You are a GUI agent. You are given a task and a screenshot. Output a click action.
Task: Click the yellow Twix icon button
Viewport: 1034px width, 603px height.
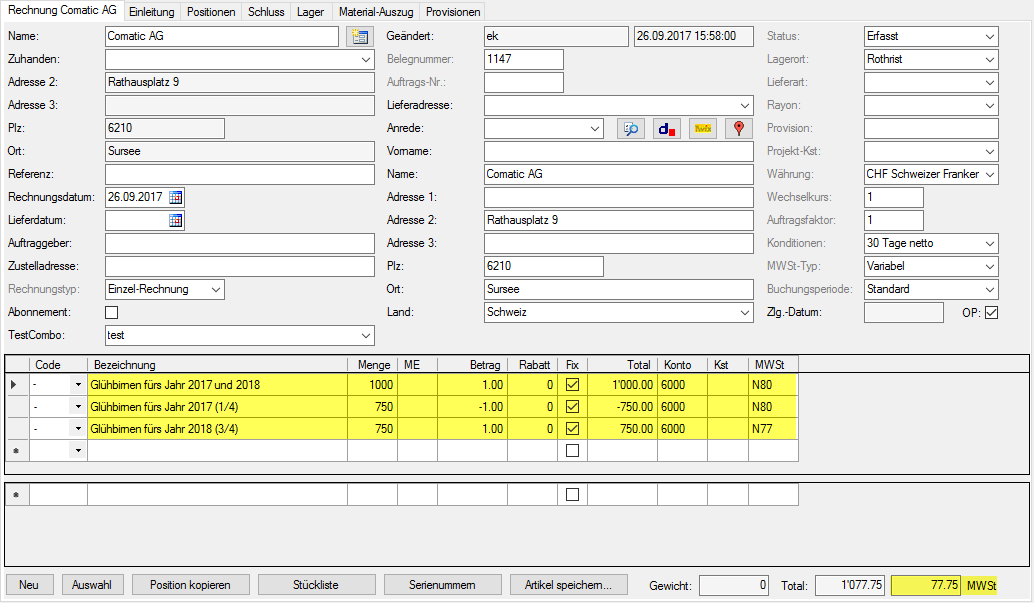[x=703, y=129]
